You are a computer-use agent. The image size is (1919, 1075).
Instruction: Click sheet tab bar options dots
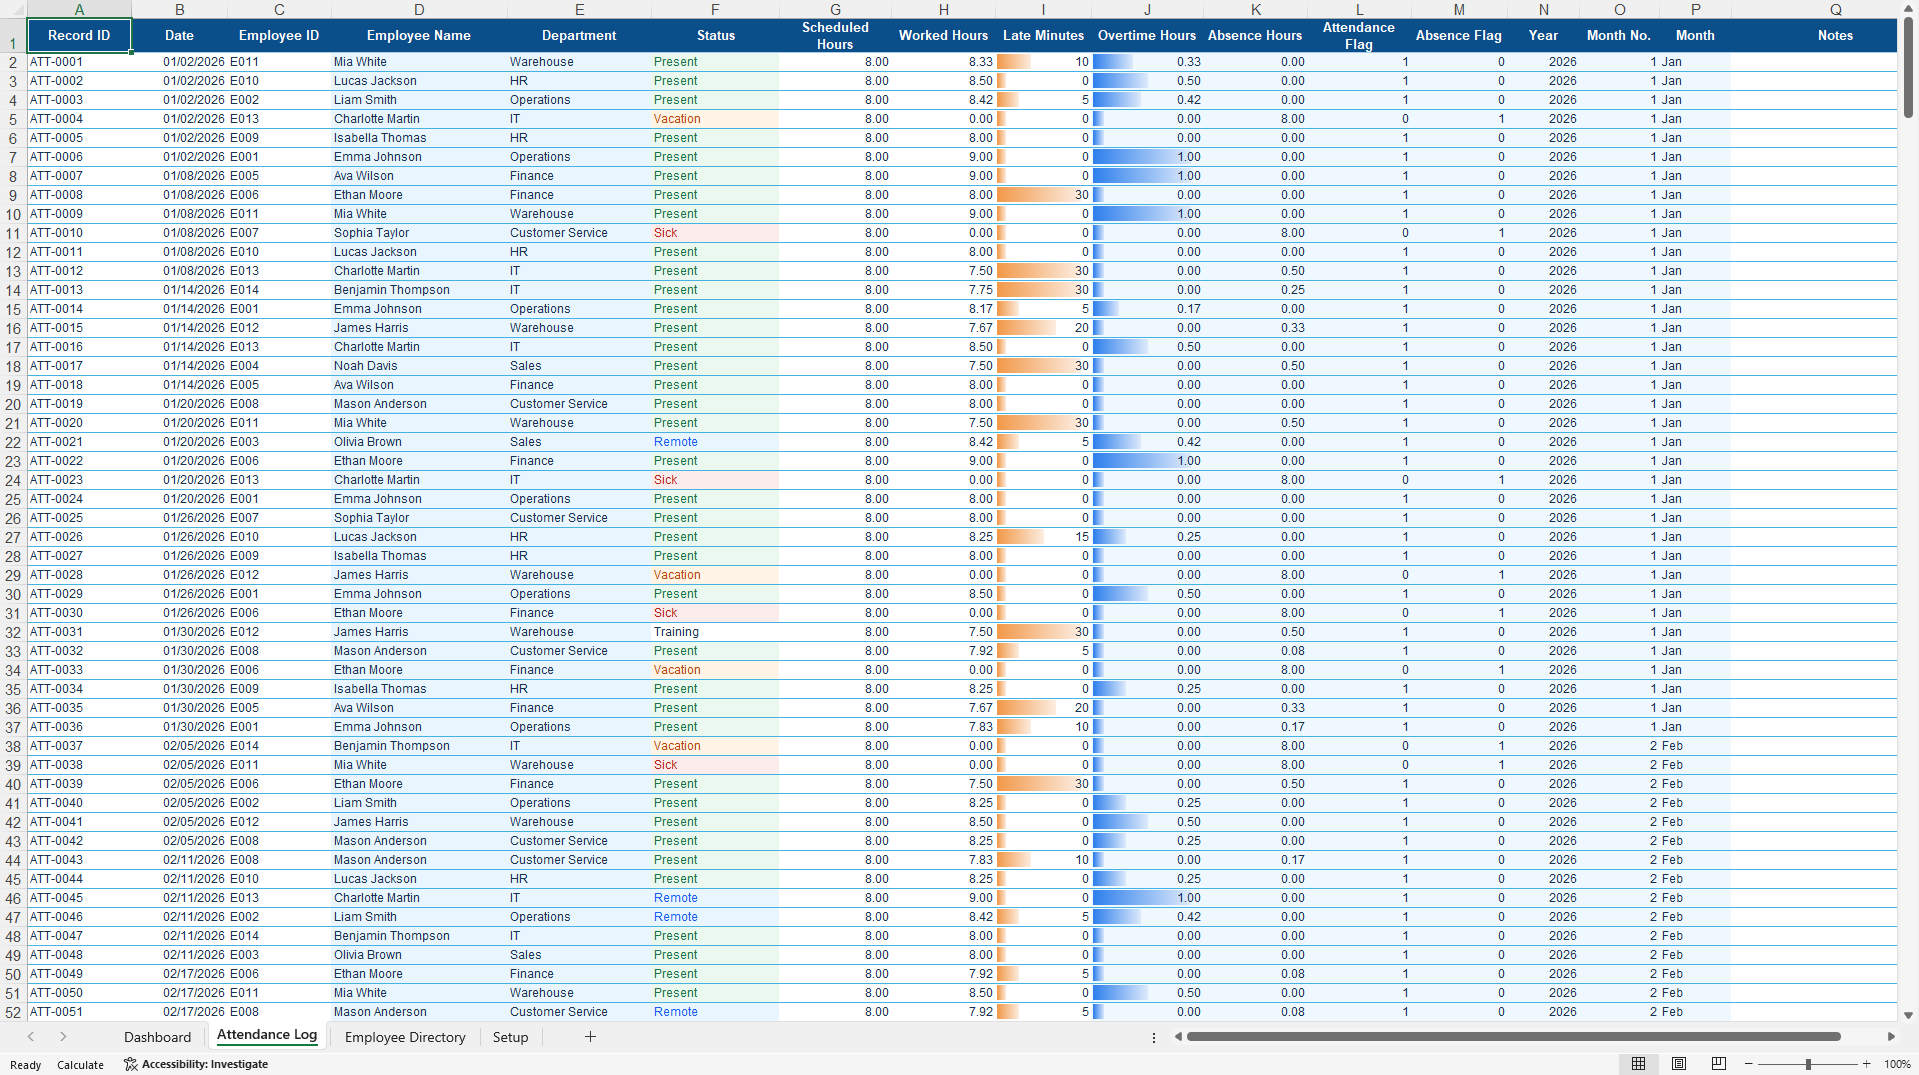[x=1153, y=1037]
